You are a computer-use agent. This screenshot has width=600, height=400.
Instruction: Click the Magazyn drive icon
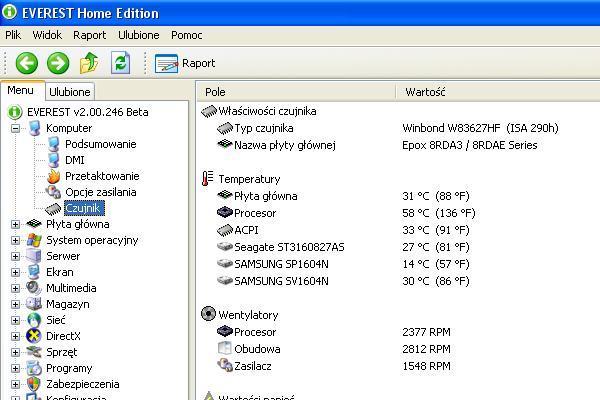(x=34, y=304)
